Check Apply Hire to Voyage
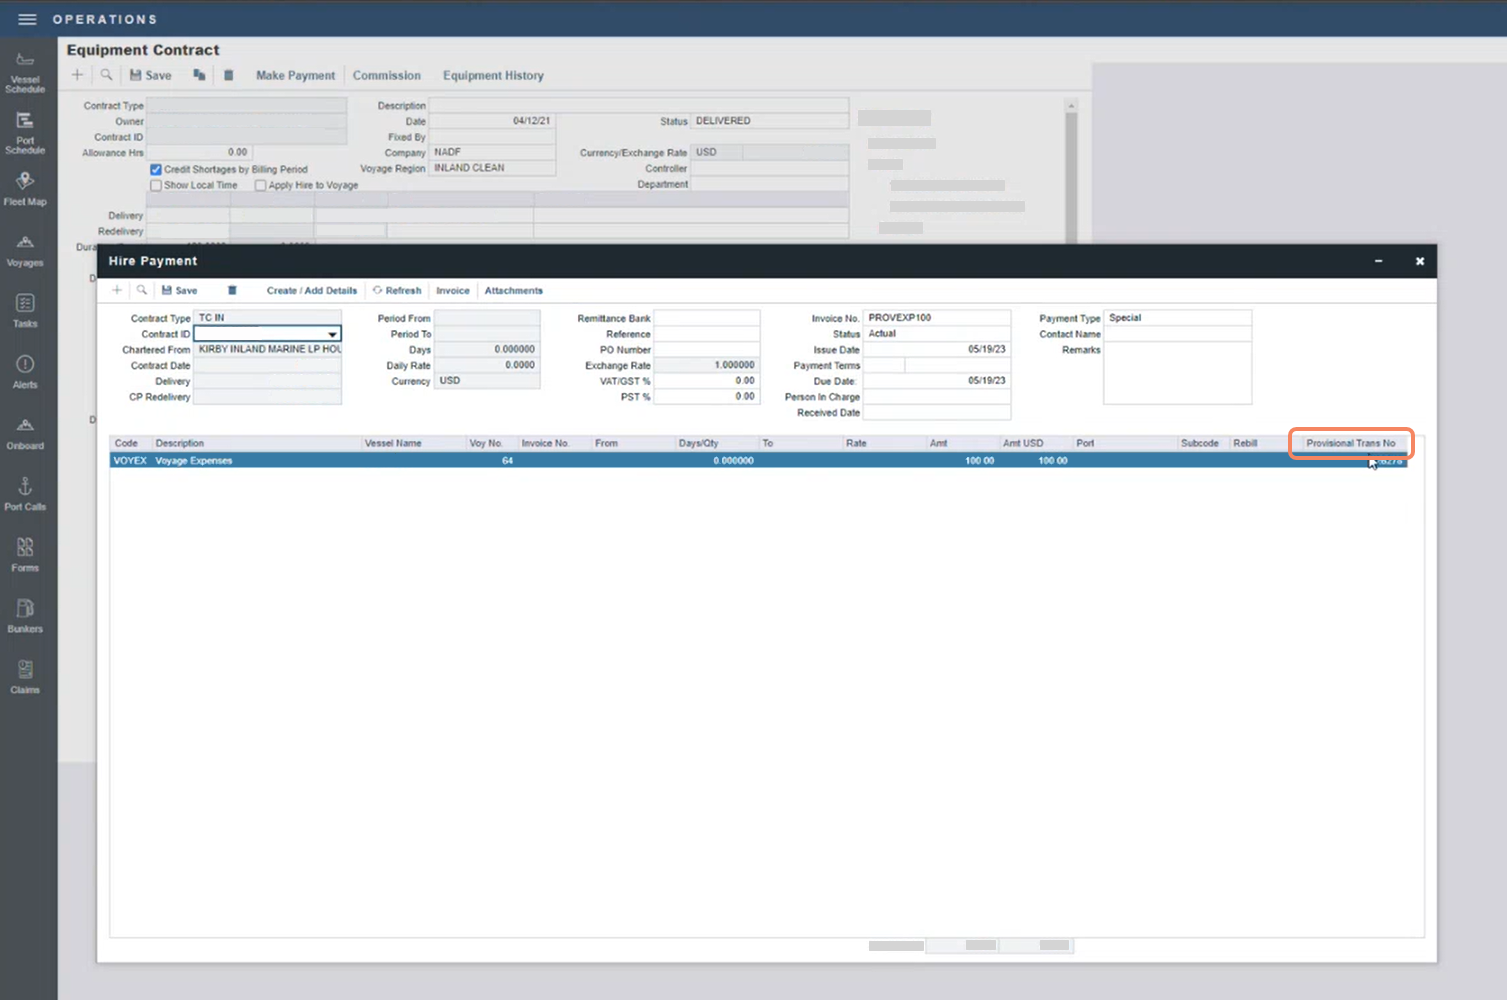The height and width of the screenshot is (1000, 1507). (260, 185)
